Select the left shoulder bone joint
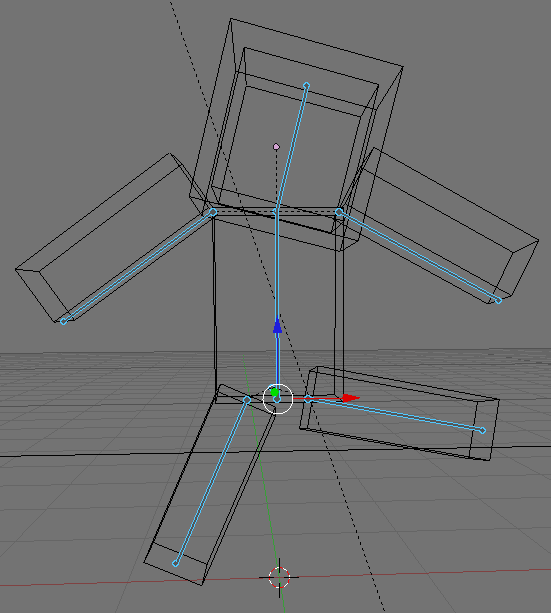 [x=213, y=212]
